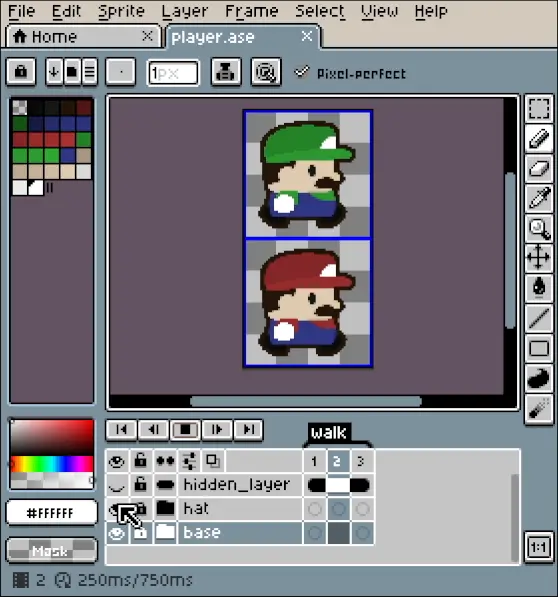Toggle all layers lock in timeline header
The height and width of the screenshot is (597, 558).
click(140, 461)
